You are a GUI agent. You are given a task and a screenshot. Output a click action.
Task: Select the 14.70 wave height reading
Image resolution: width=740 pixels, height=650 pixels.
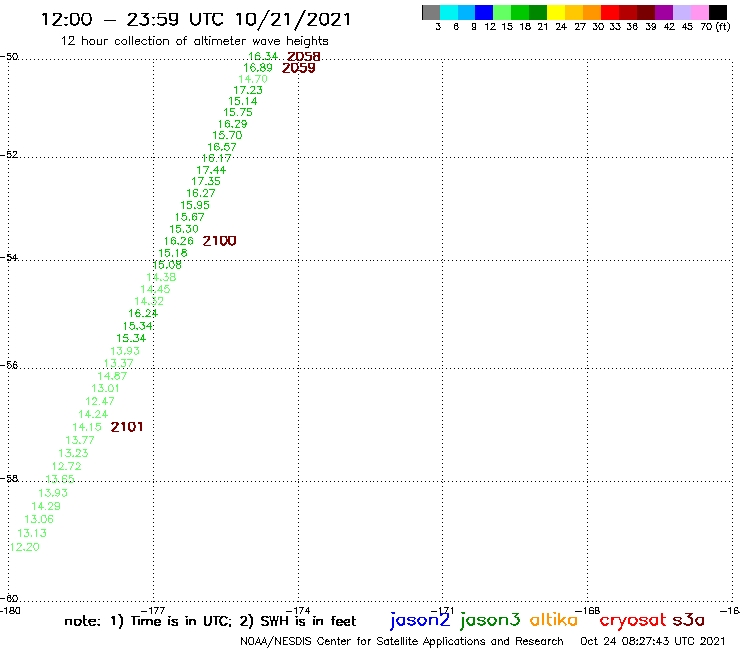click(x=252, y=79)
